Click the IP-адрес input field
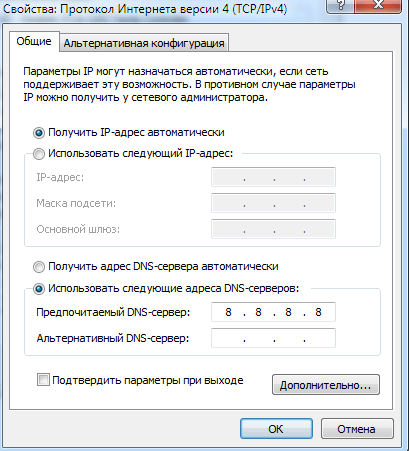This screenshot has height=451, width=409. coord(273,177)
